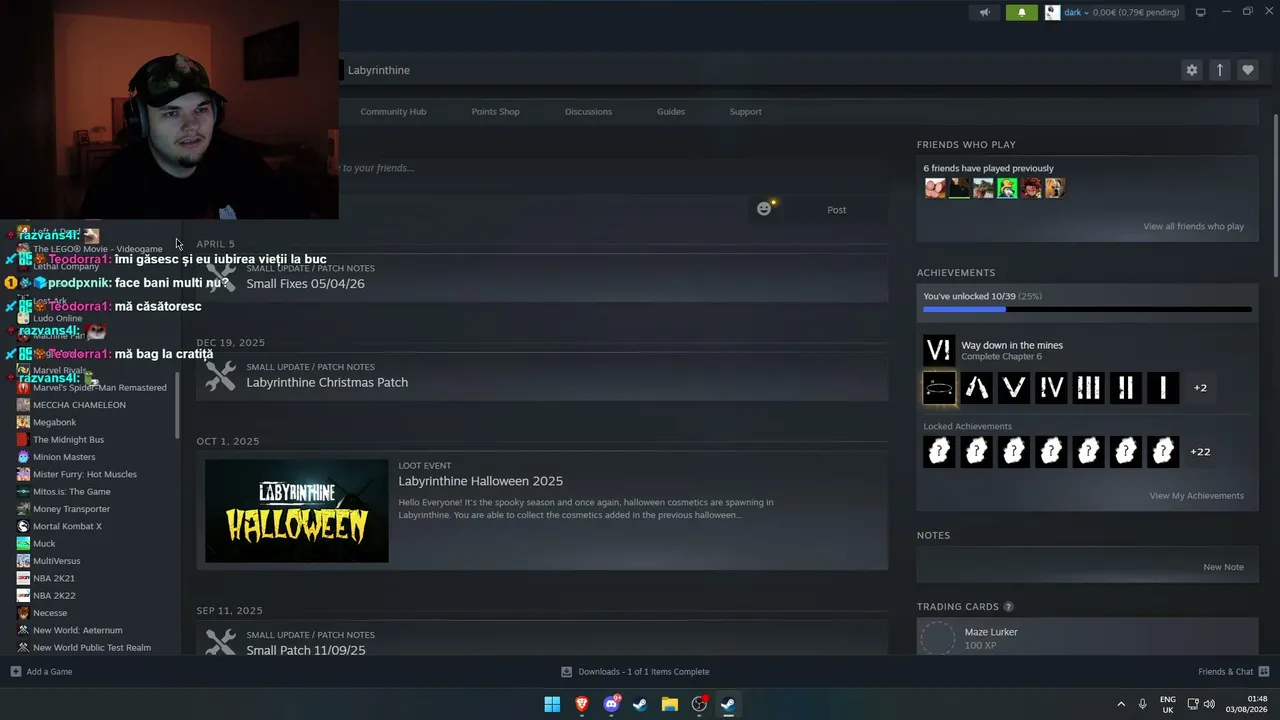Open View My Achievements
The width and height of the screenshot is (1280, 720).
click(1196, 496)
